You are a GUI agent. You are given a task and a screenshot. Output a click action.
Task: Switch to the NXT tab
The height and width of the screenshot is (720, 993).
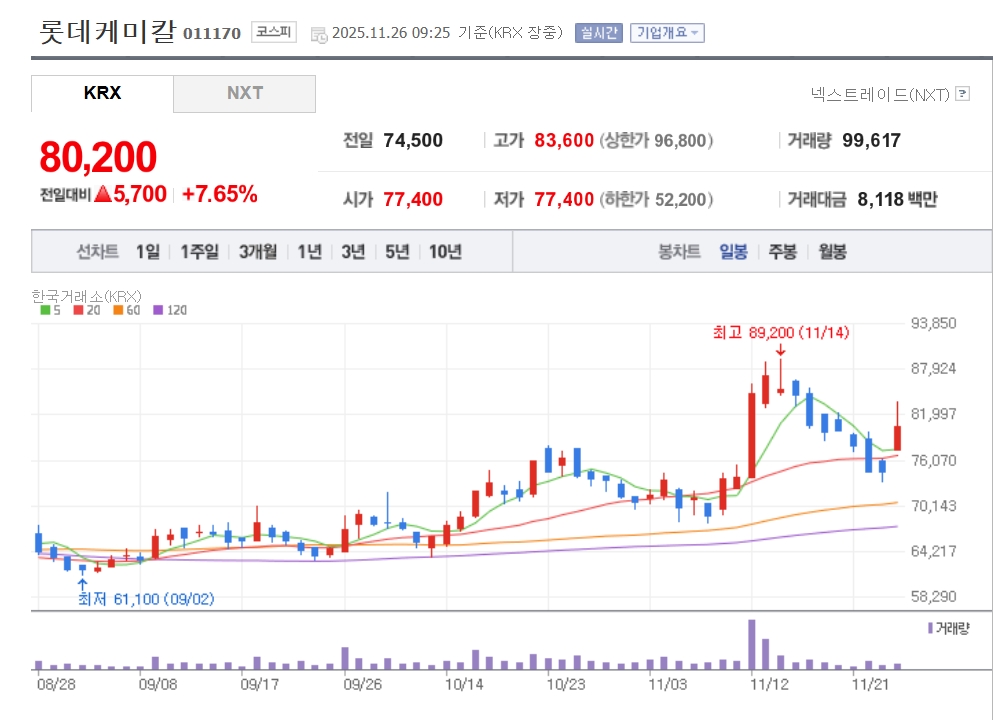(x=244, y=93)
